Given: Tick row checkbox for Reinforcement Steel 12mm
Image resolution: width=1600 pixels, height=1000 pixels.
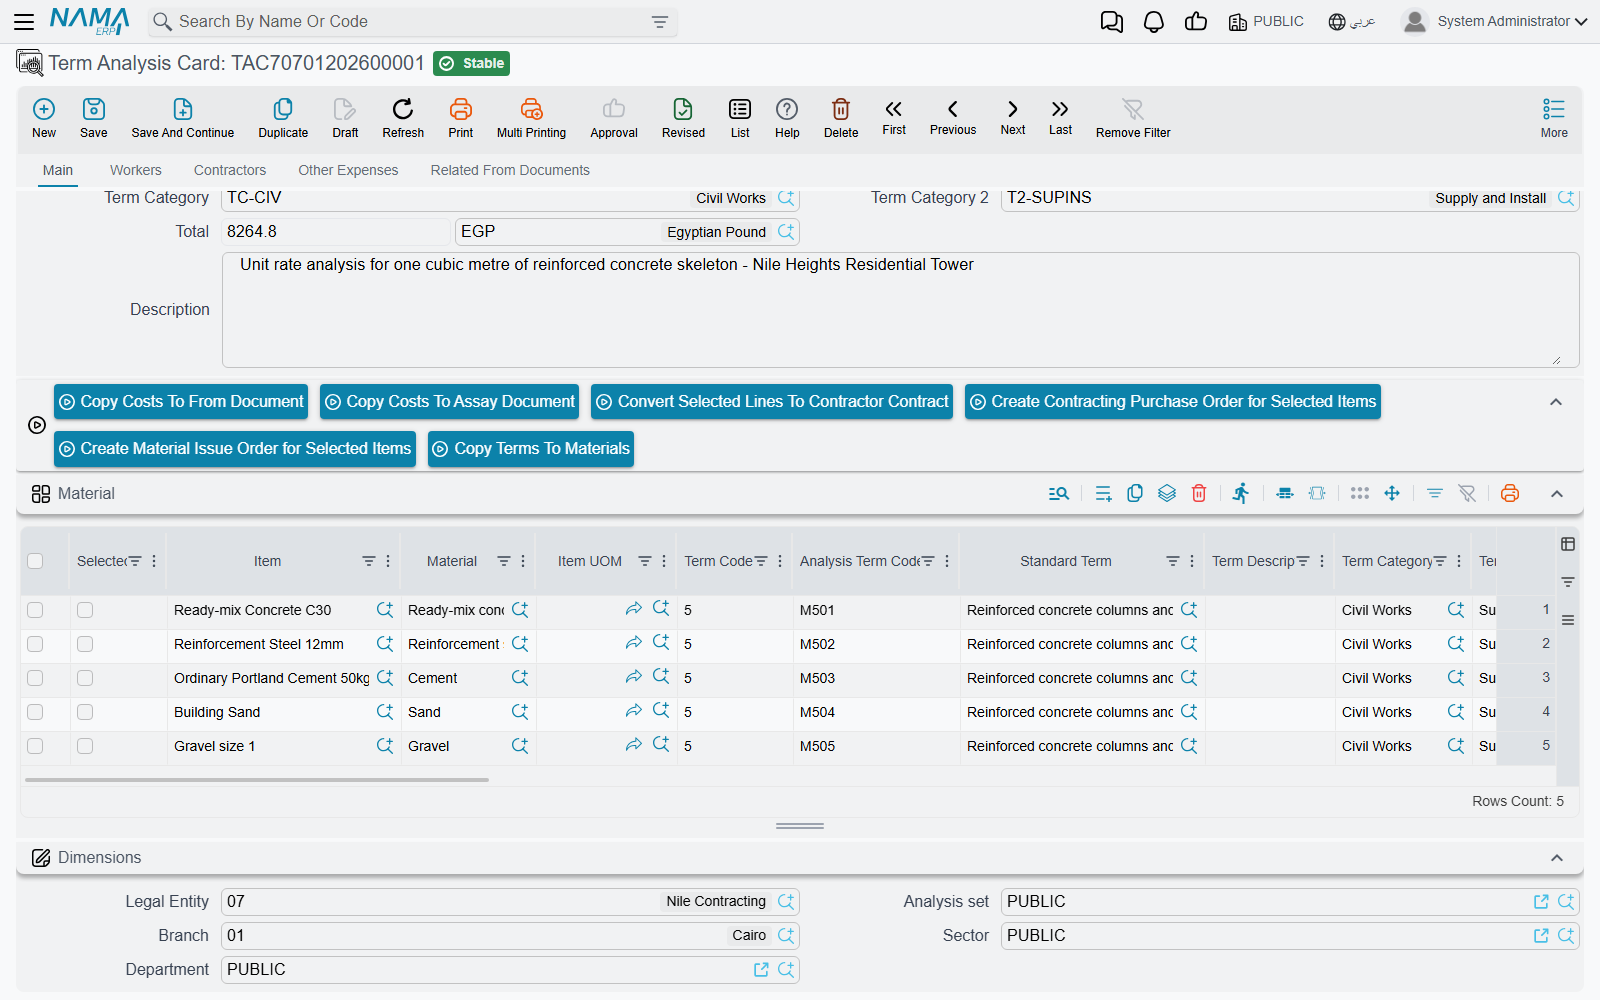Looking at the screenshot, I should 35,644.
